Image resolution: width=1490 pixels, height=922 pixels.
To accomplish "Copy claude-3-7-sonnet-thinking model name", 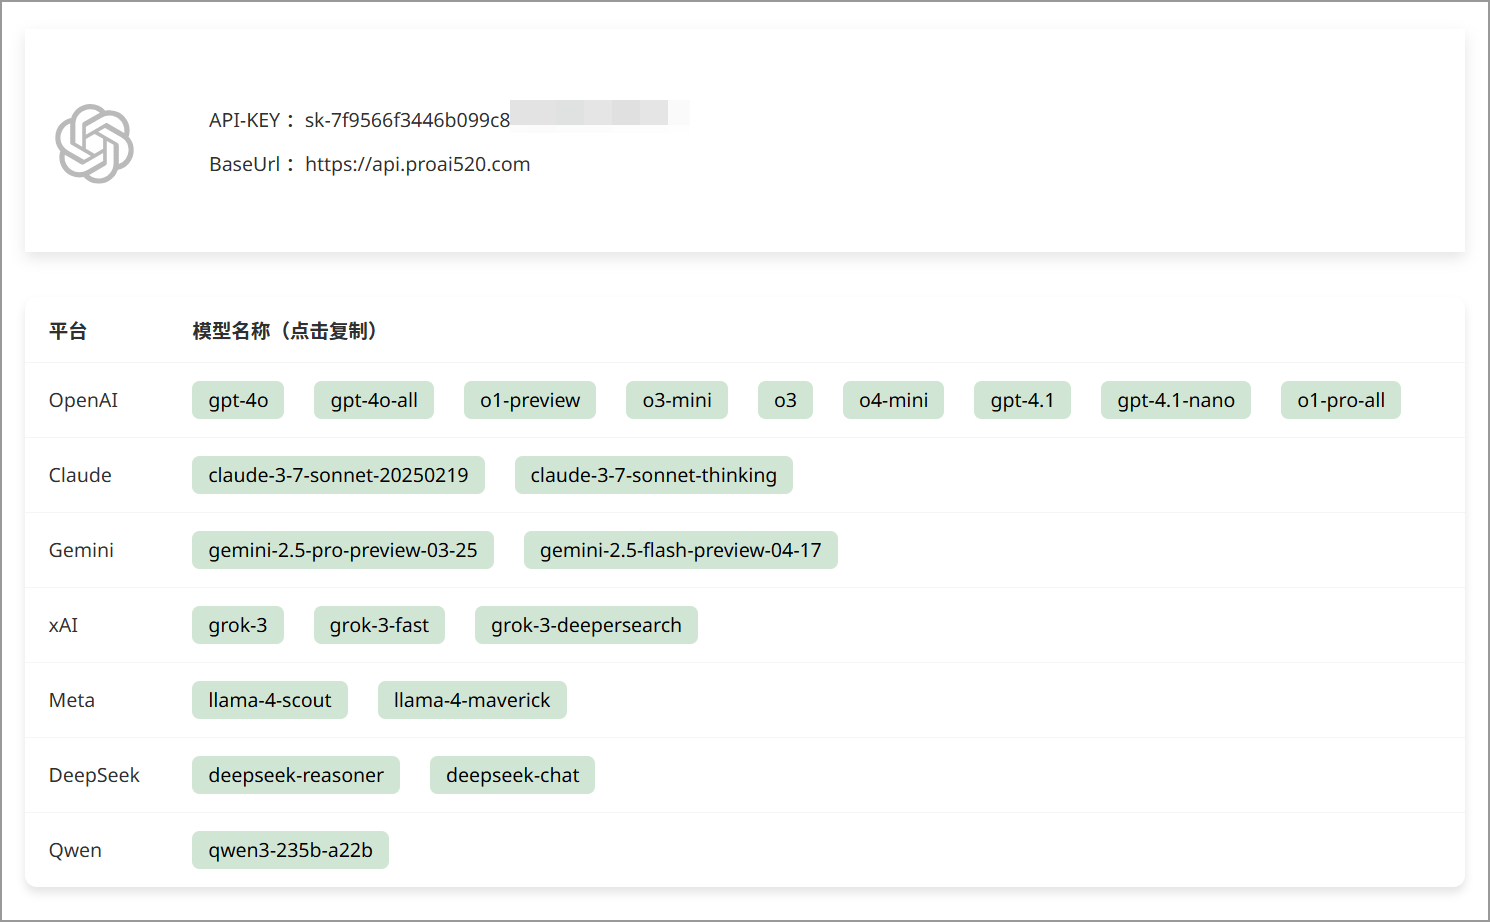I will click(x=654, y=475).
